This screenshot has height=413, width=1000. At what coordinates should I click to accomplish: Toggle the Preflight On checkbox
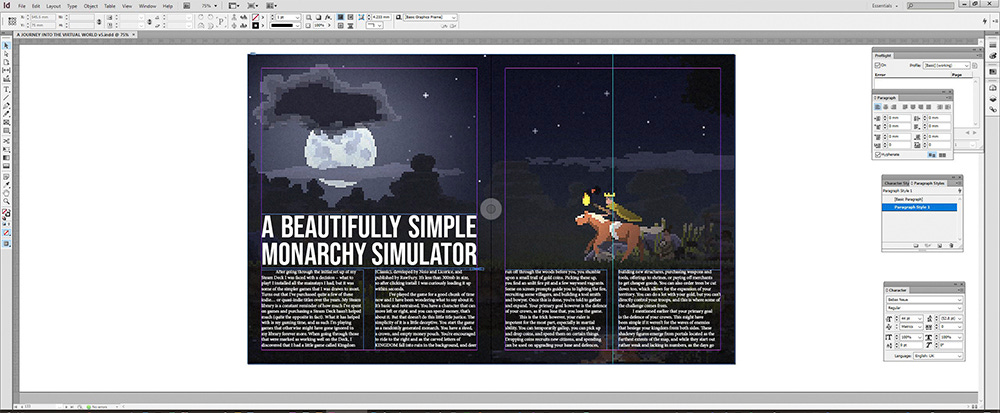(878, 66)
